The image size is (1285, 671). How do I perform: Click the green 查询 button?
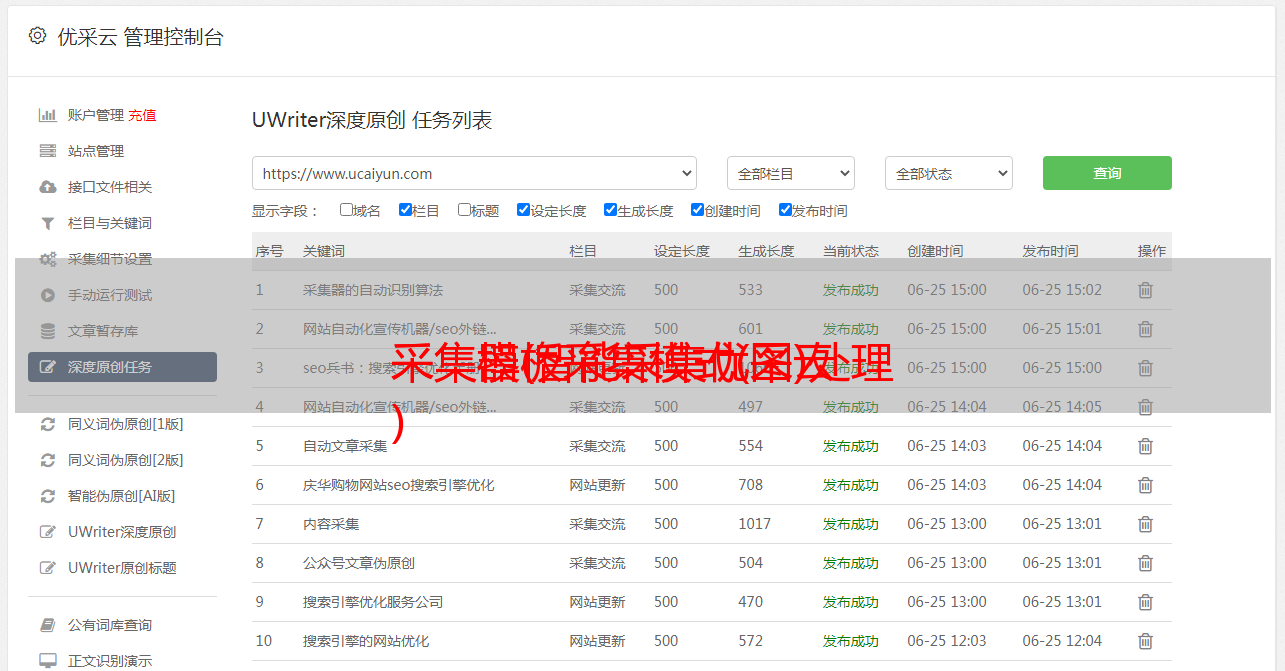point(1107,173)
